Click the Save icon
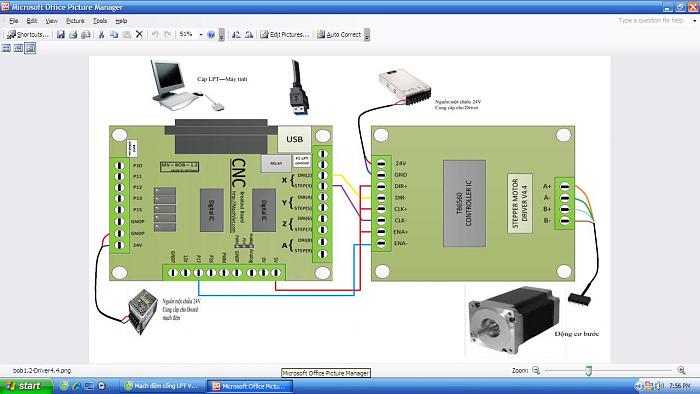This screenshot has width=700, height=394. (61, 34)
